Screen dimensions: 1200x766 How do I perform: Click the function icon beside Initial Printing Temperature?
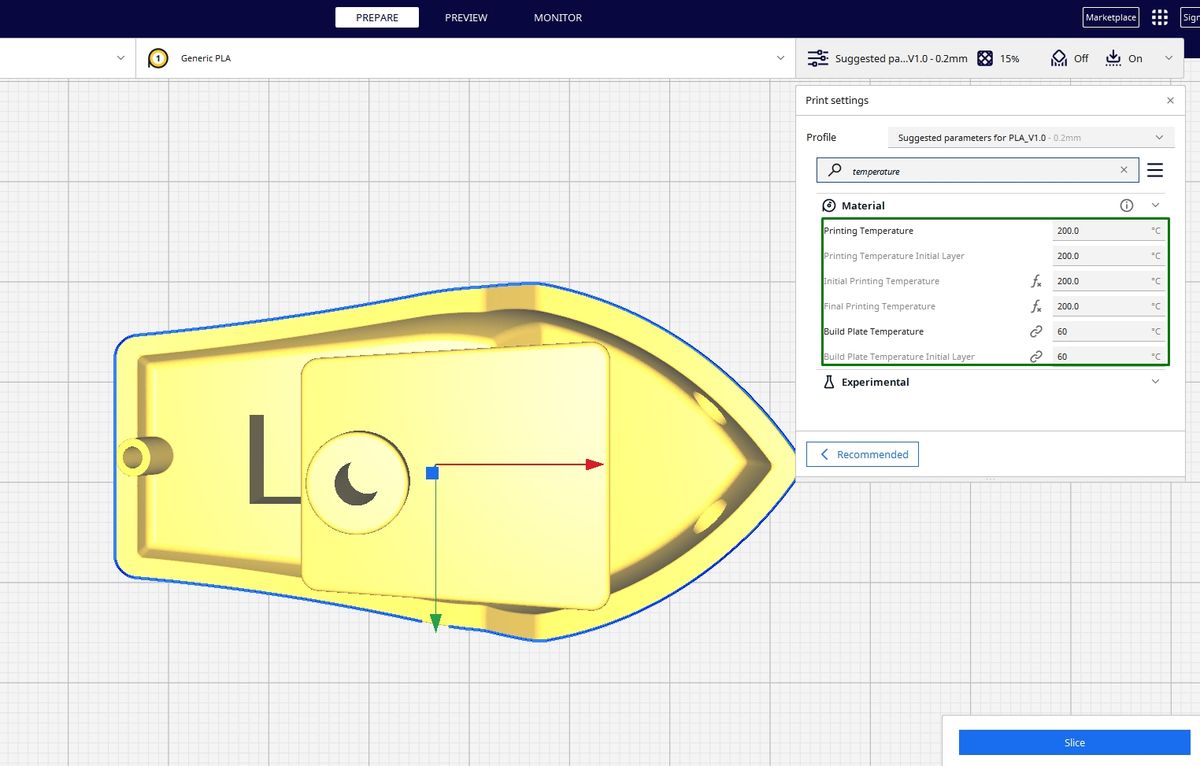(1036, 281)
